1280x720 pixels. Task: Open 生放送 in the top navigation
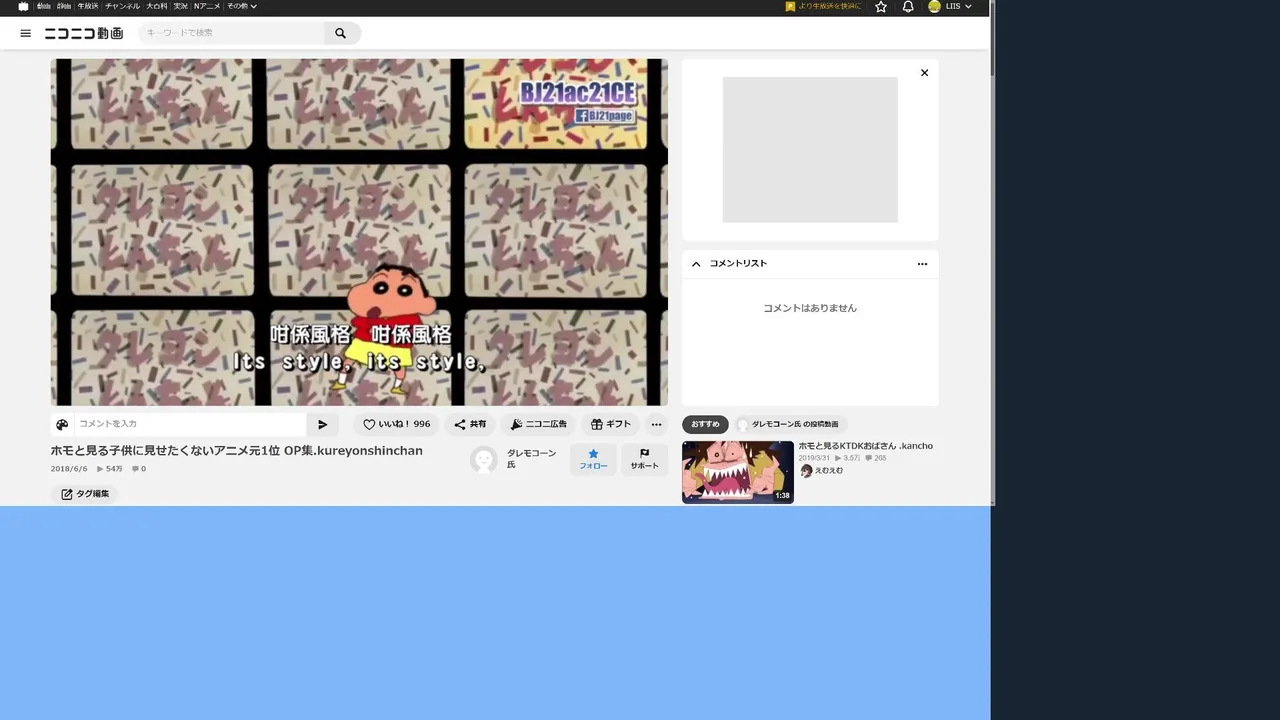point(89,6)
